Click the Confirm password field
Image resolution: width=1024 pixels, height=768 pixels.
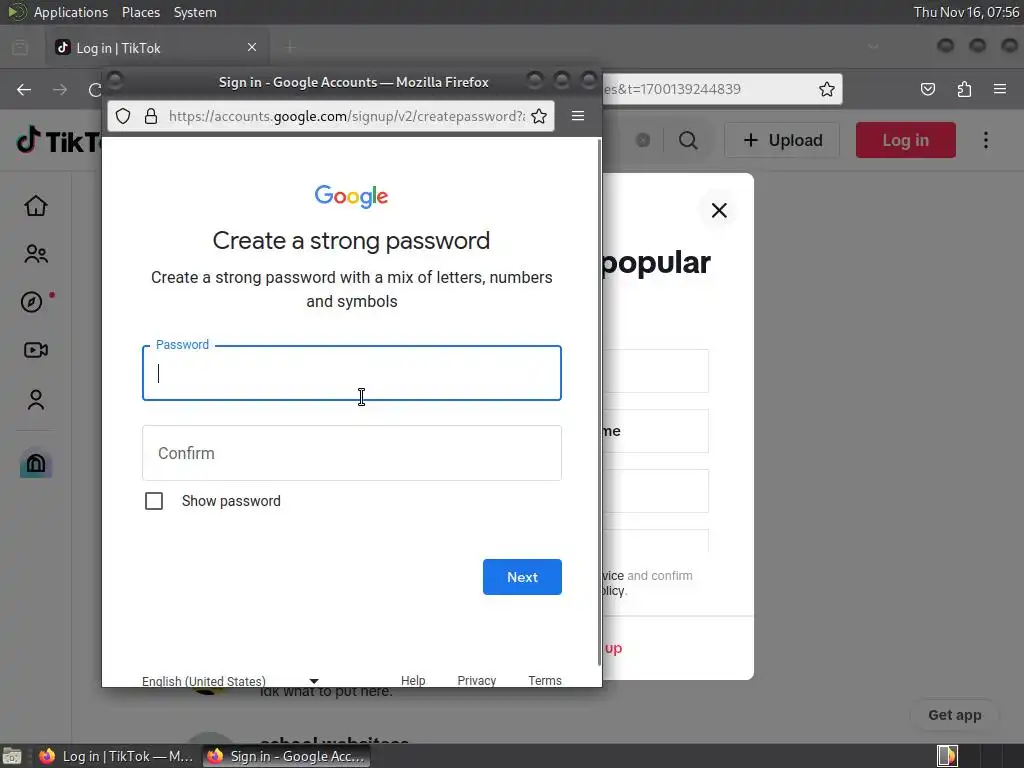click(x=352, y=453)
